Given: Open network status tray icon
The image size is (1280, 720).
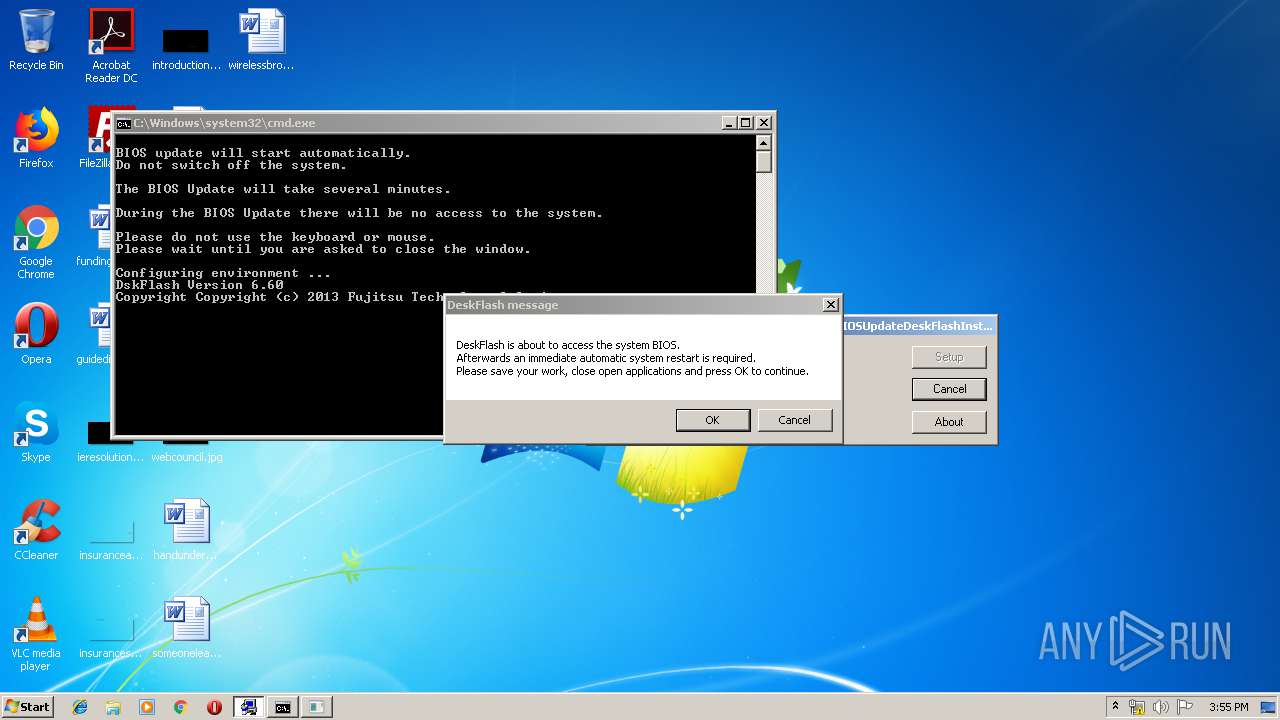Looking at the screenshot, I should click(1137, 707).
